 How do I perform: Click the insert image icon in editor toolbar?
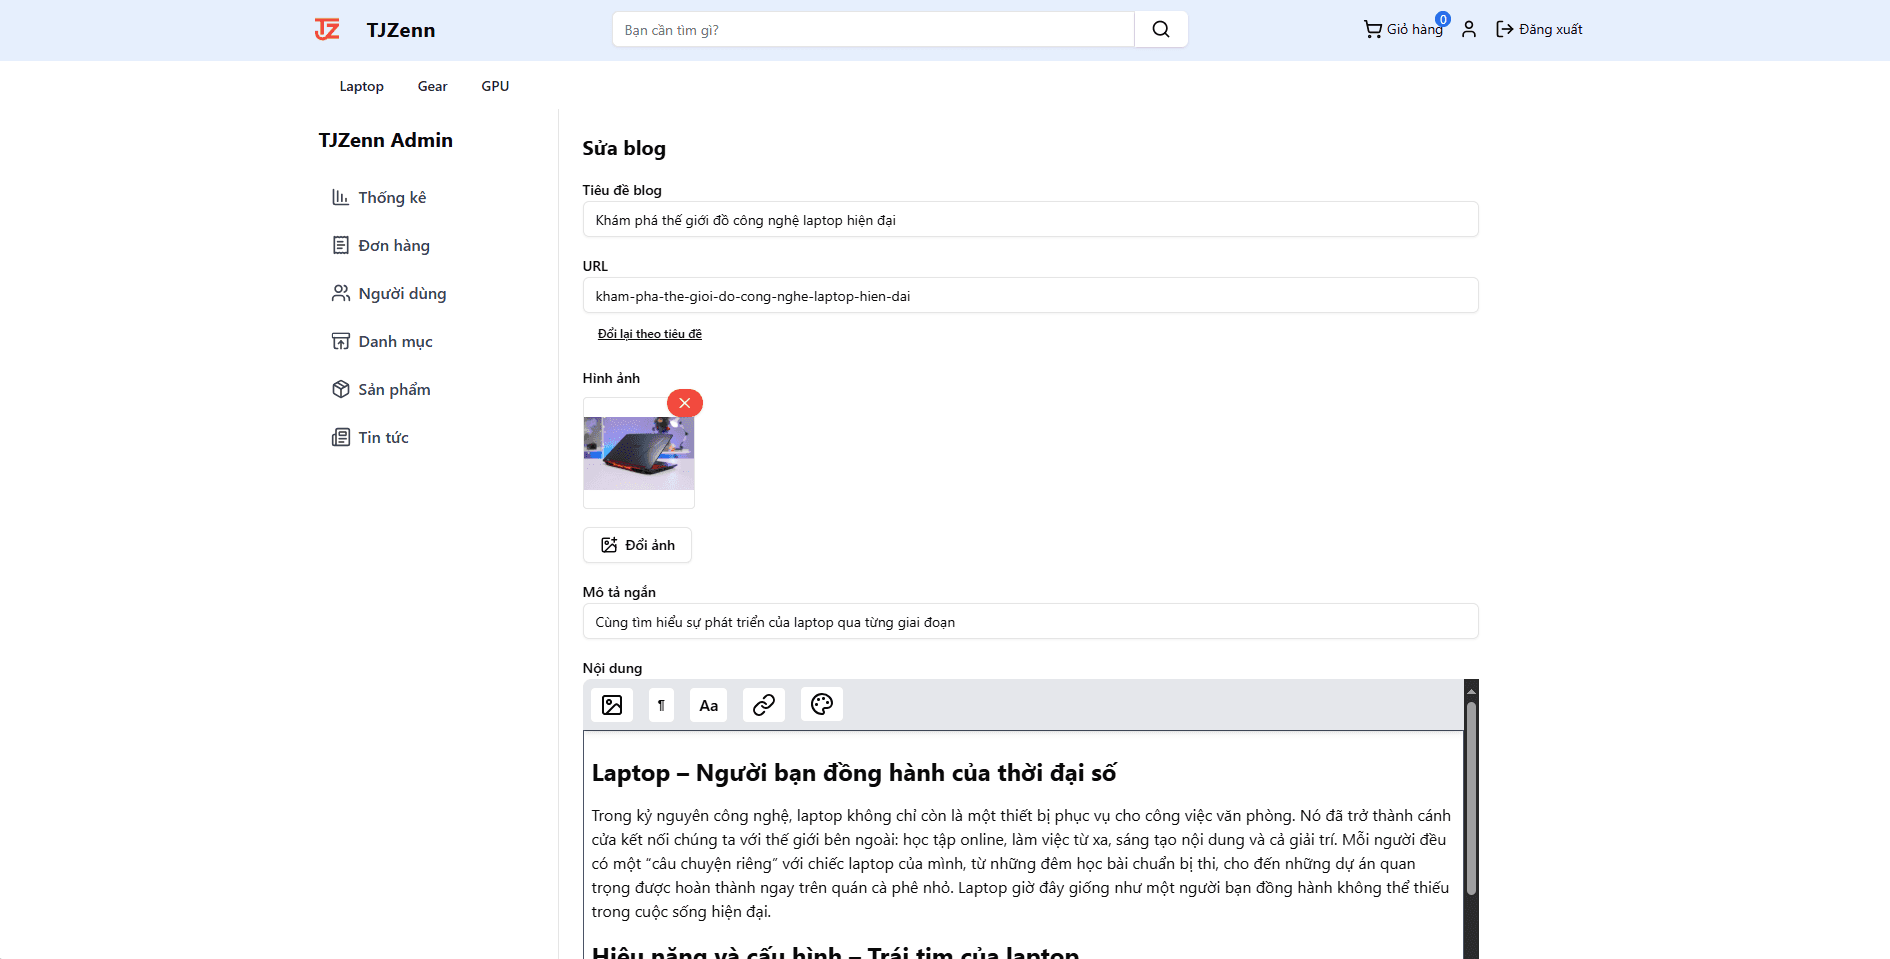(612, 705)
